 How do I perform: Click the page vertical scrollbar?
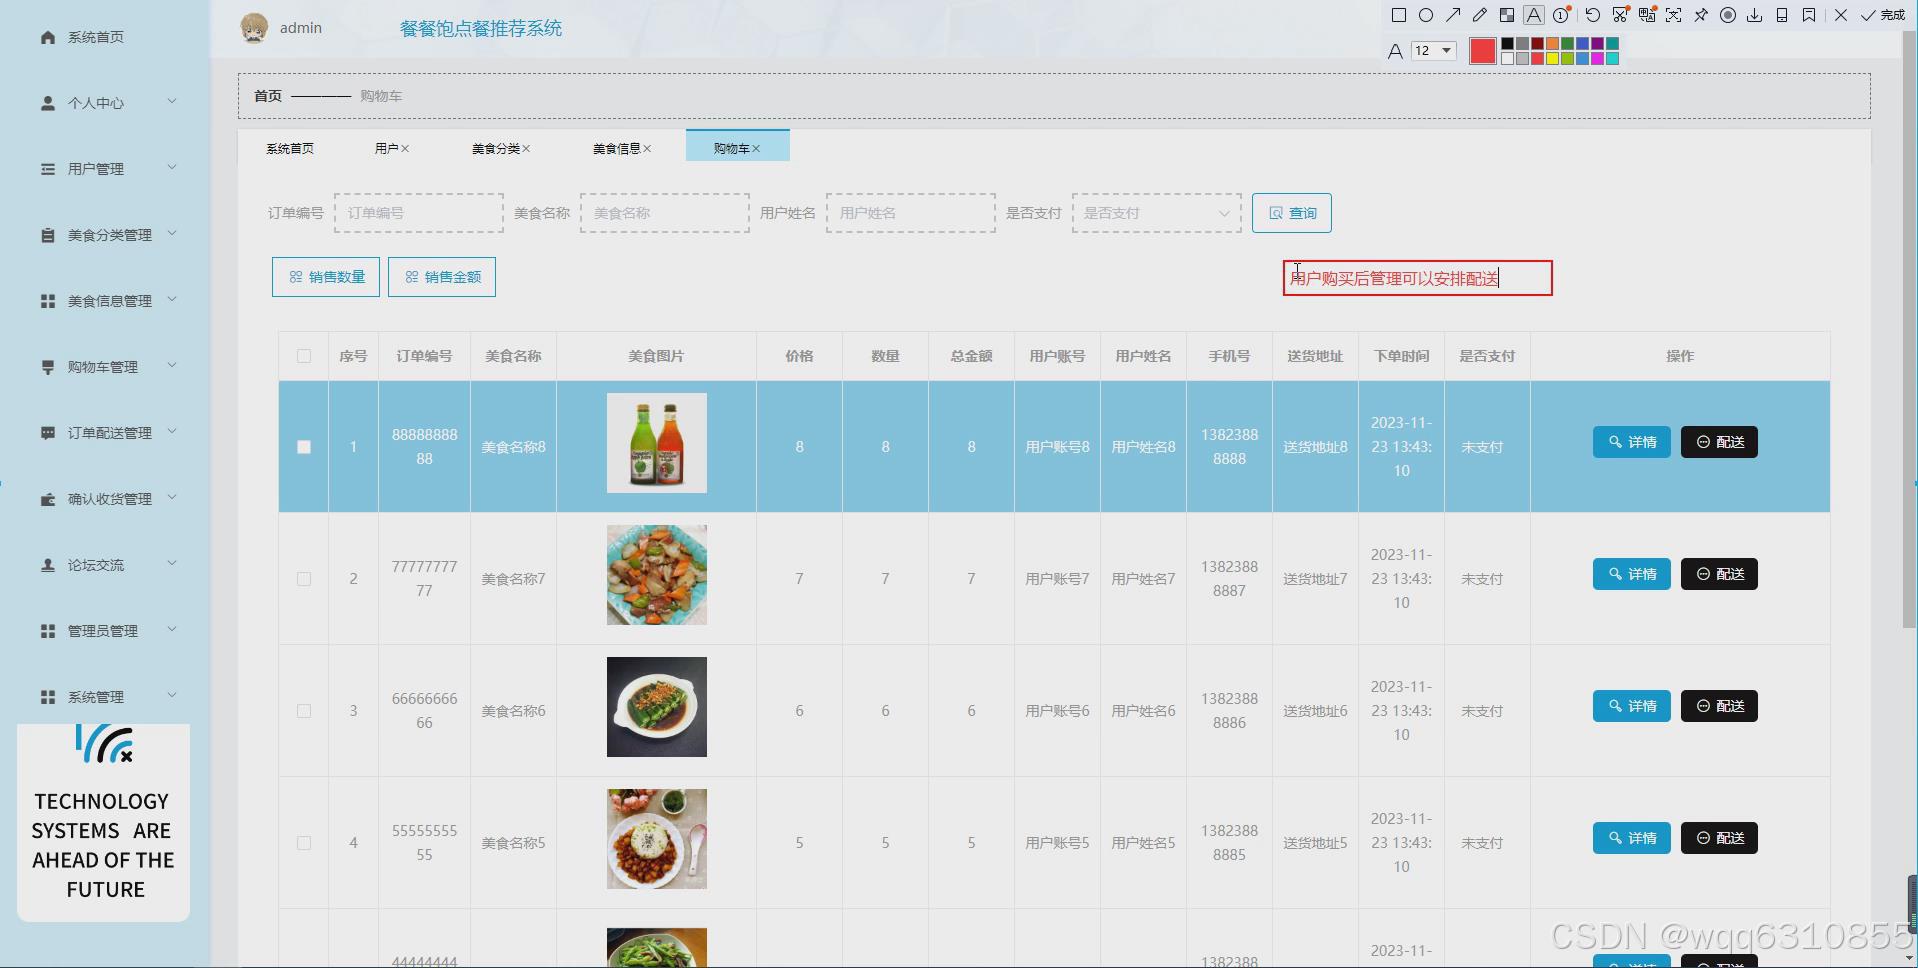(1909, 330)
